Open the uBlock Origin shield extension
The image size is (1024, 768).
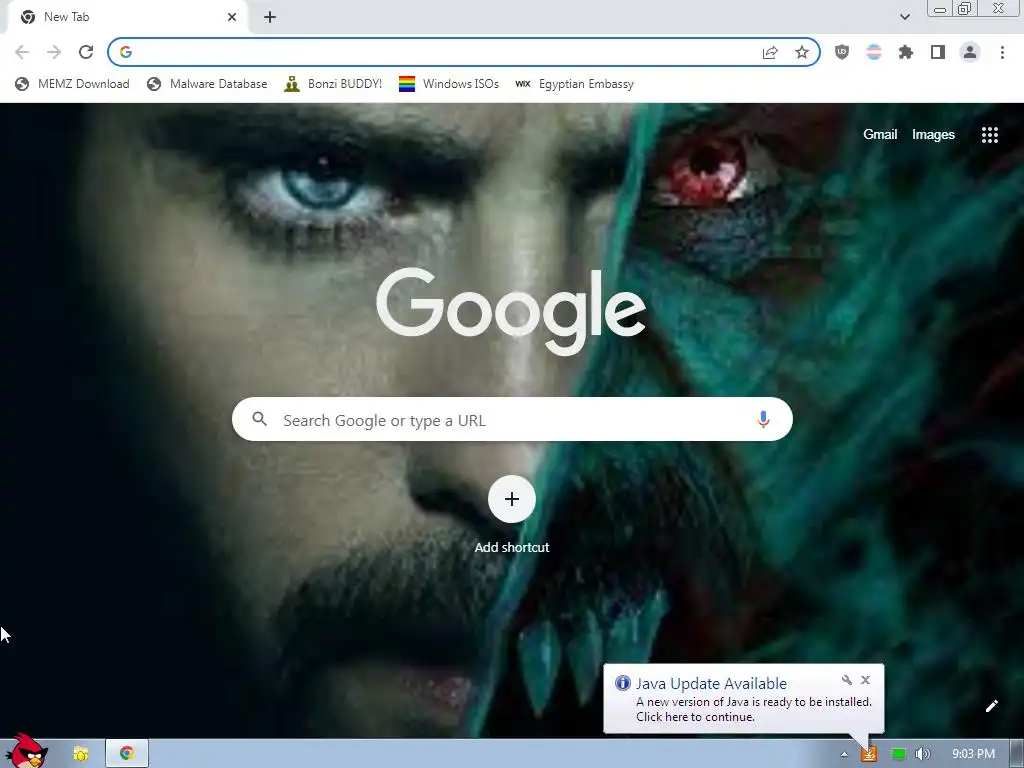tap(842, 52)
